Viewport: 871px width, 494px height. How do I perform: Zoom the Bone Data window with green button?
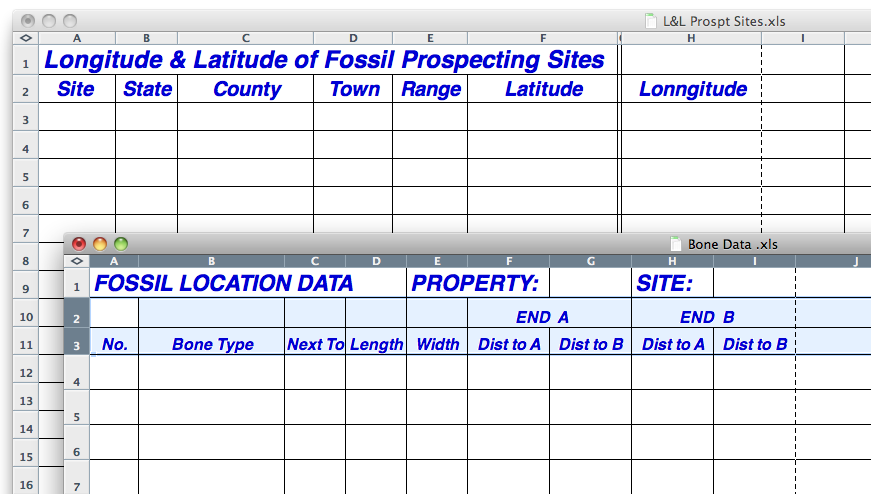click(121, 243)
